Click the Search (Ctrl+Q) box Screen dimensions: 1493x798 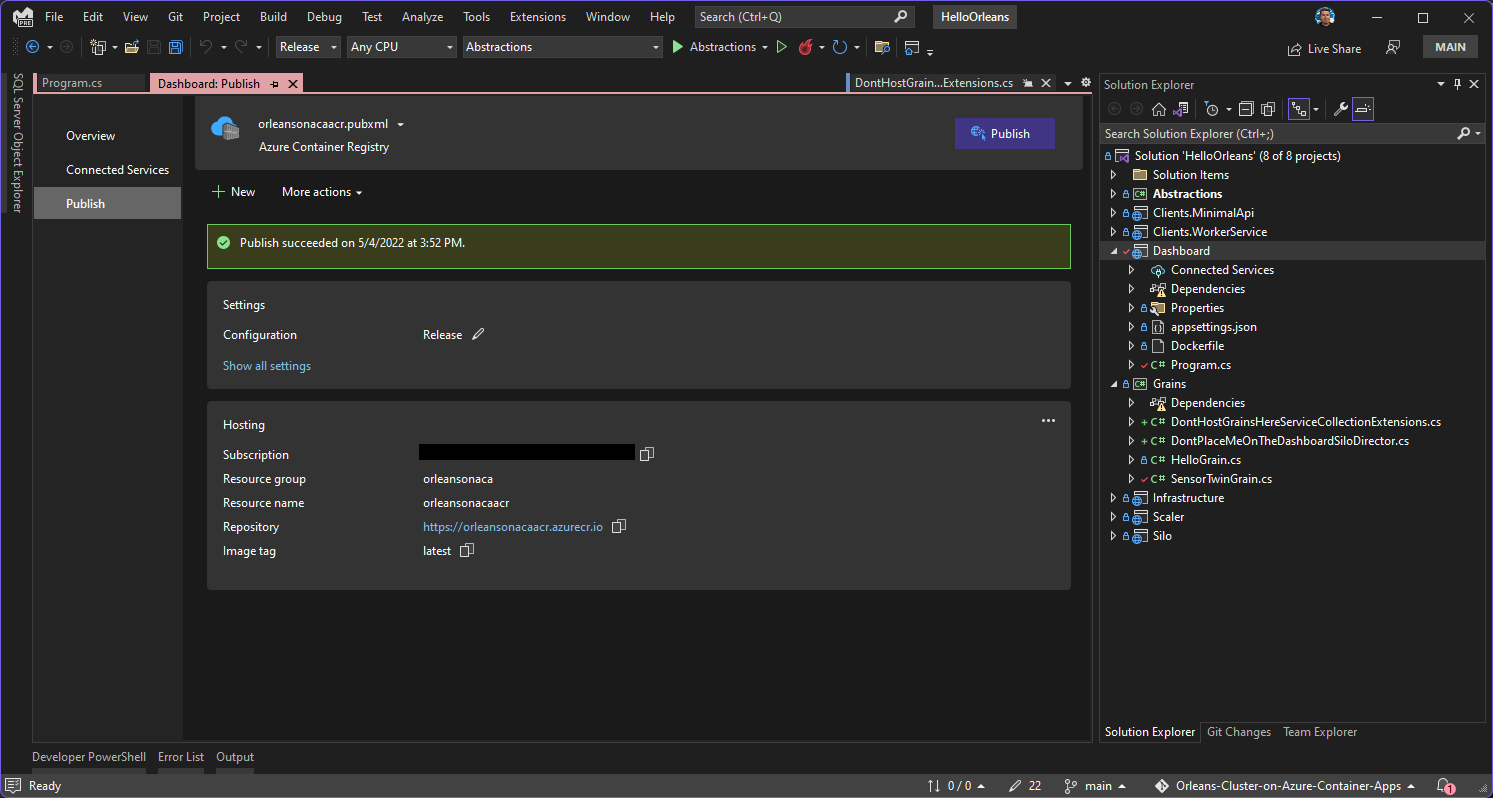point(804,17)
